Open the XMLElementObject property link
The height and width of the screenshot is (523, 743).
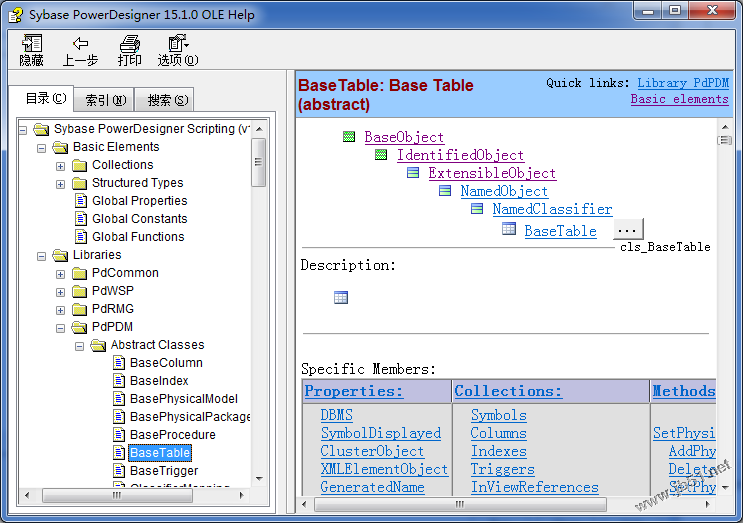(x=384, y=469)
